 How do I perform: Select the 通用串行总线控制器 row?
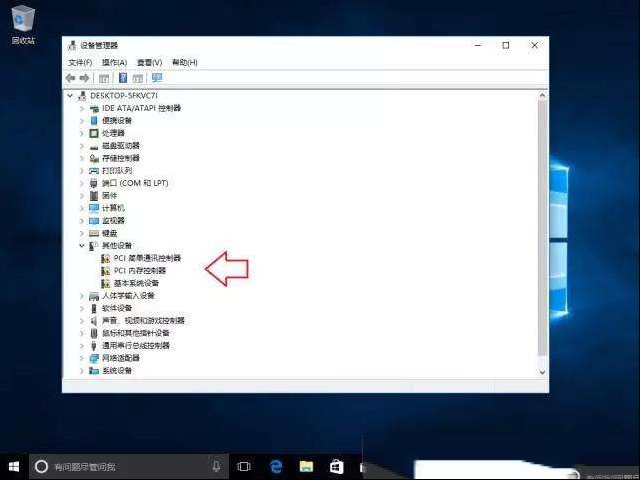point(136,346)
